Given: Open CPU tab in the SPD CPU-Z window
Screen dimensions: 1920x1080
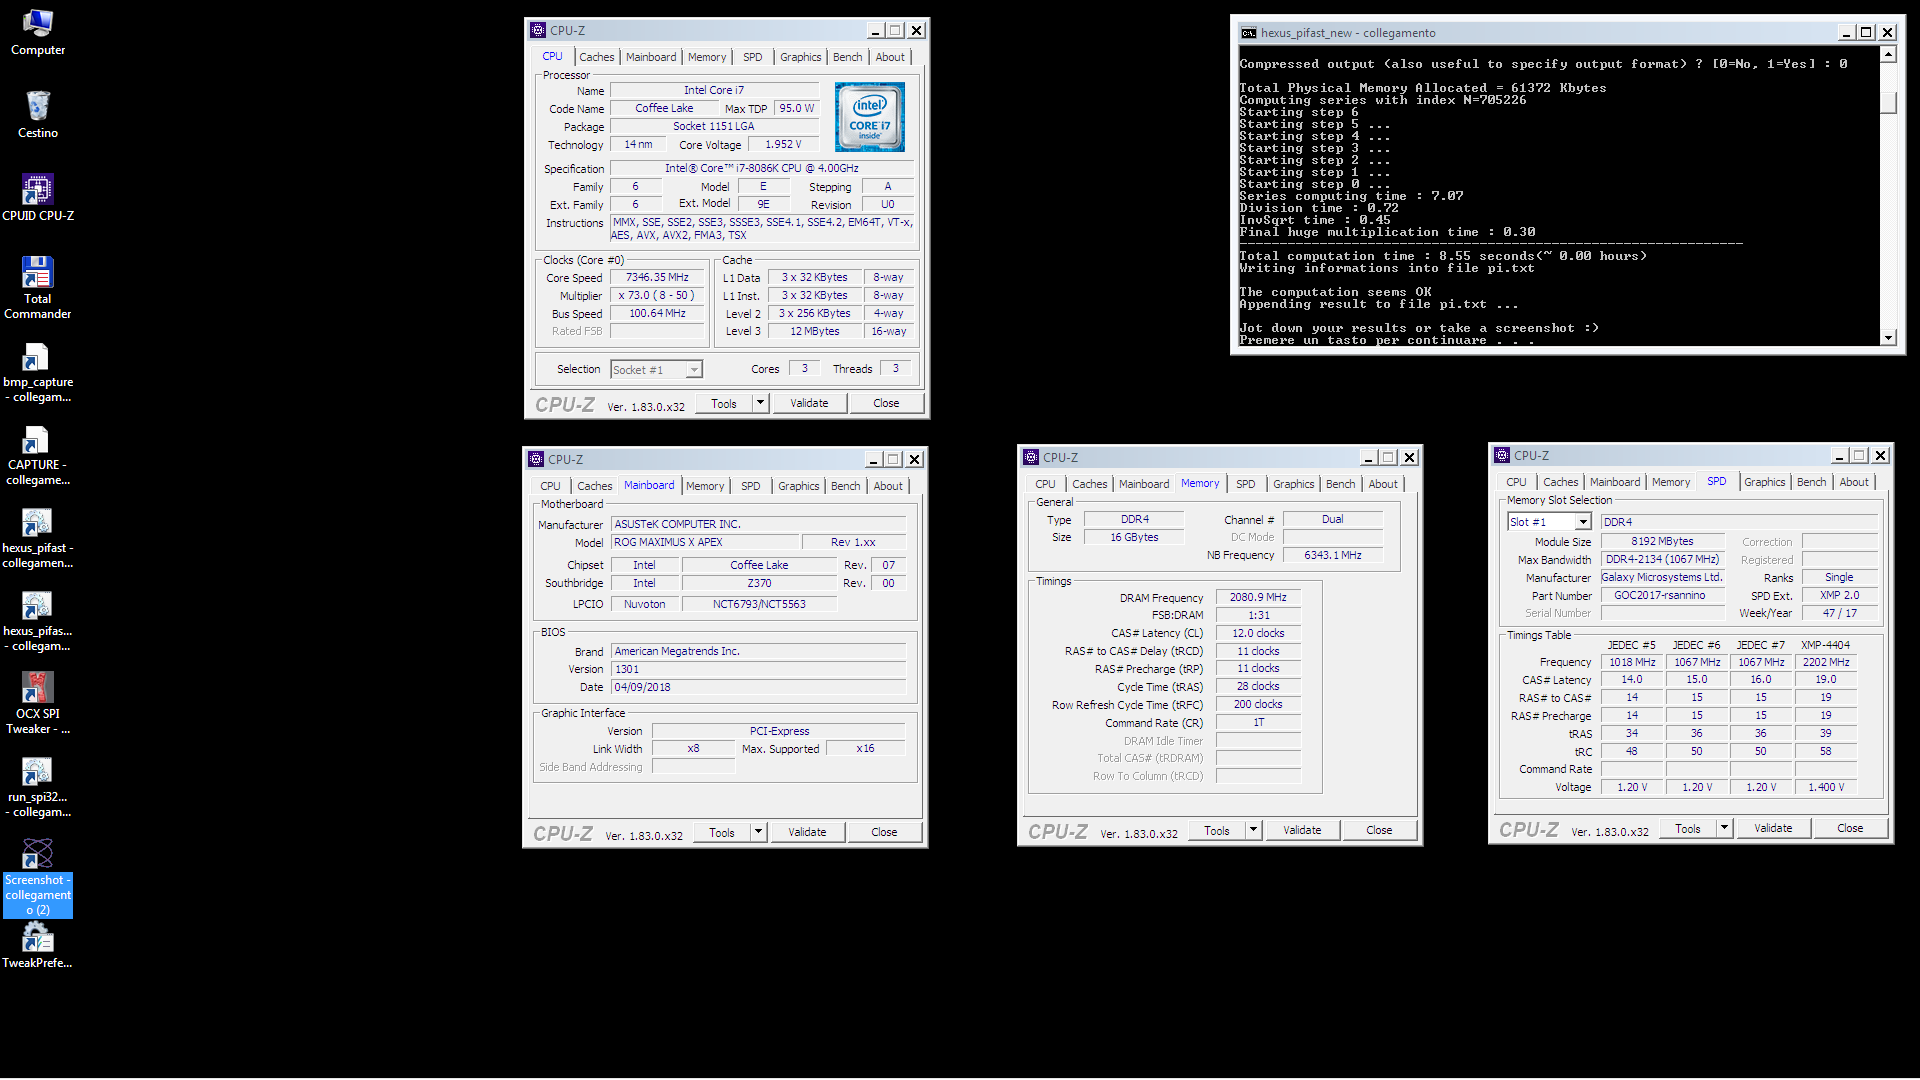Looking at the screenshot, I should tap(1516, 482).
